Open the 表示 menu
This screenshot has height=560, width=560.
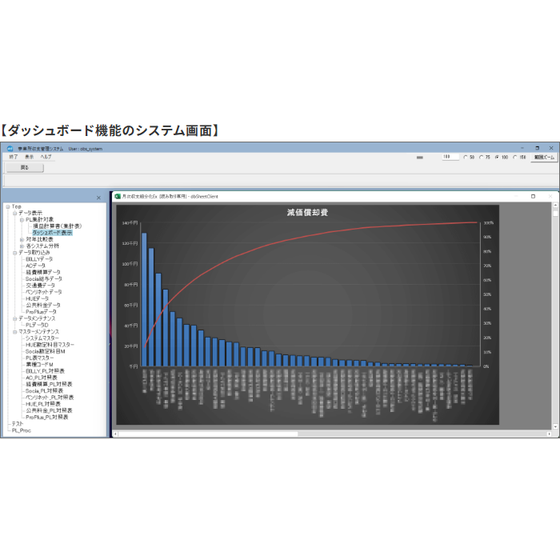pyautogui.click(x=29, y=157)
